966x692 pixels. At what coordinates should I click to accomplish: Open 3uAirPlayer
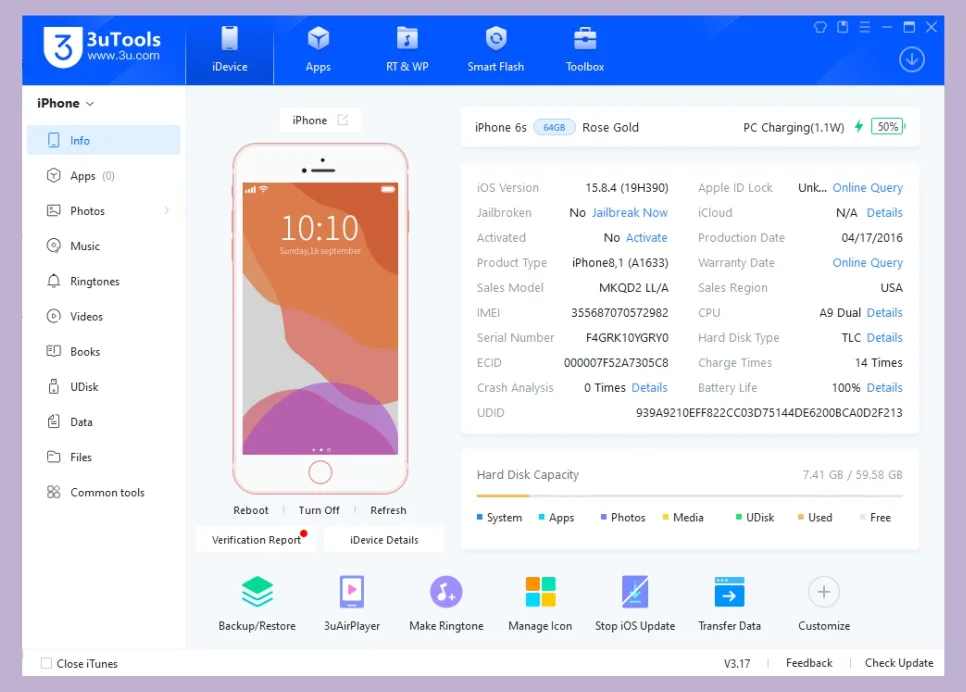(x=352, y=600)
